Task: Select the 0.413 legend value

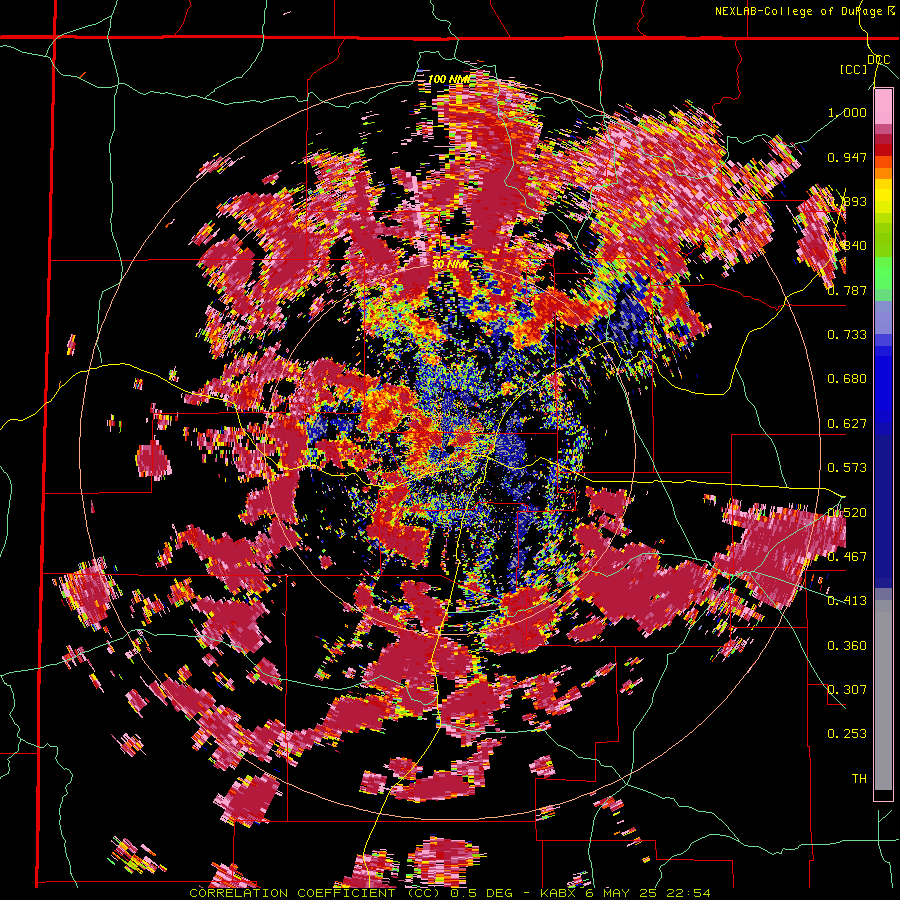Action: point(847,601)
